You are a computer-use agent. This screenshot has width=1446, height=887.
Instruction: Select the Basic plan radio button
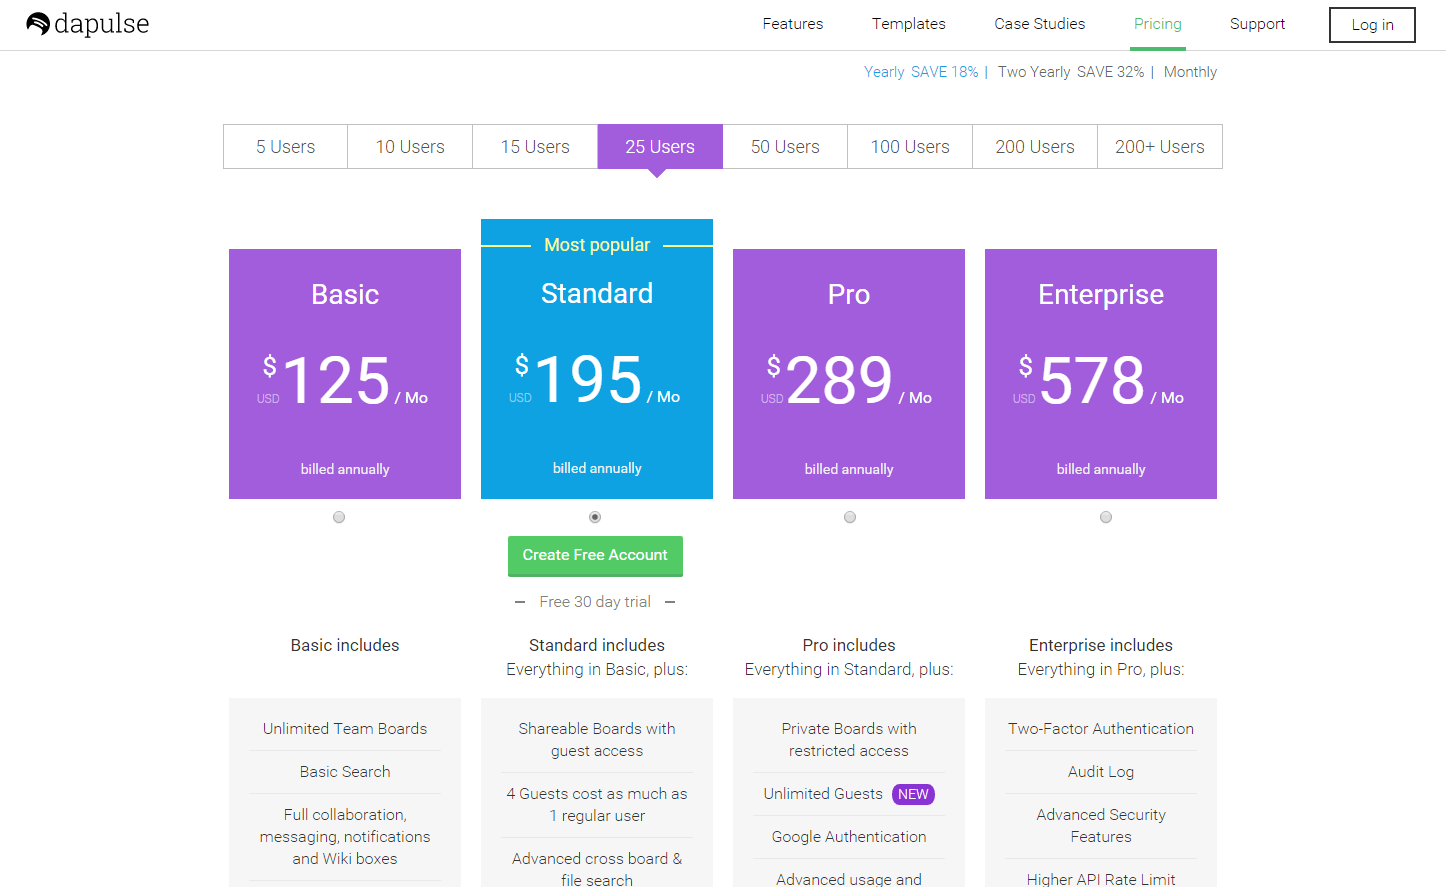339,517
